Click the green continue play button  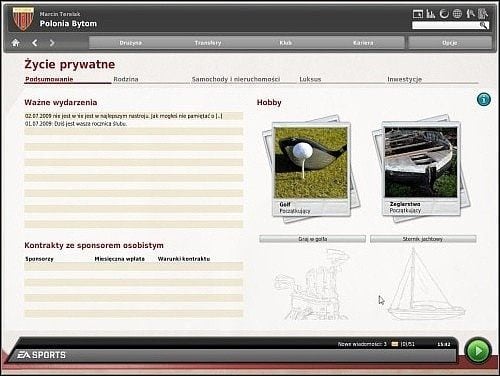pyautogui.click(x=478, y=351)
